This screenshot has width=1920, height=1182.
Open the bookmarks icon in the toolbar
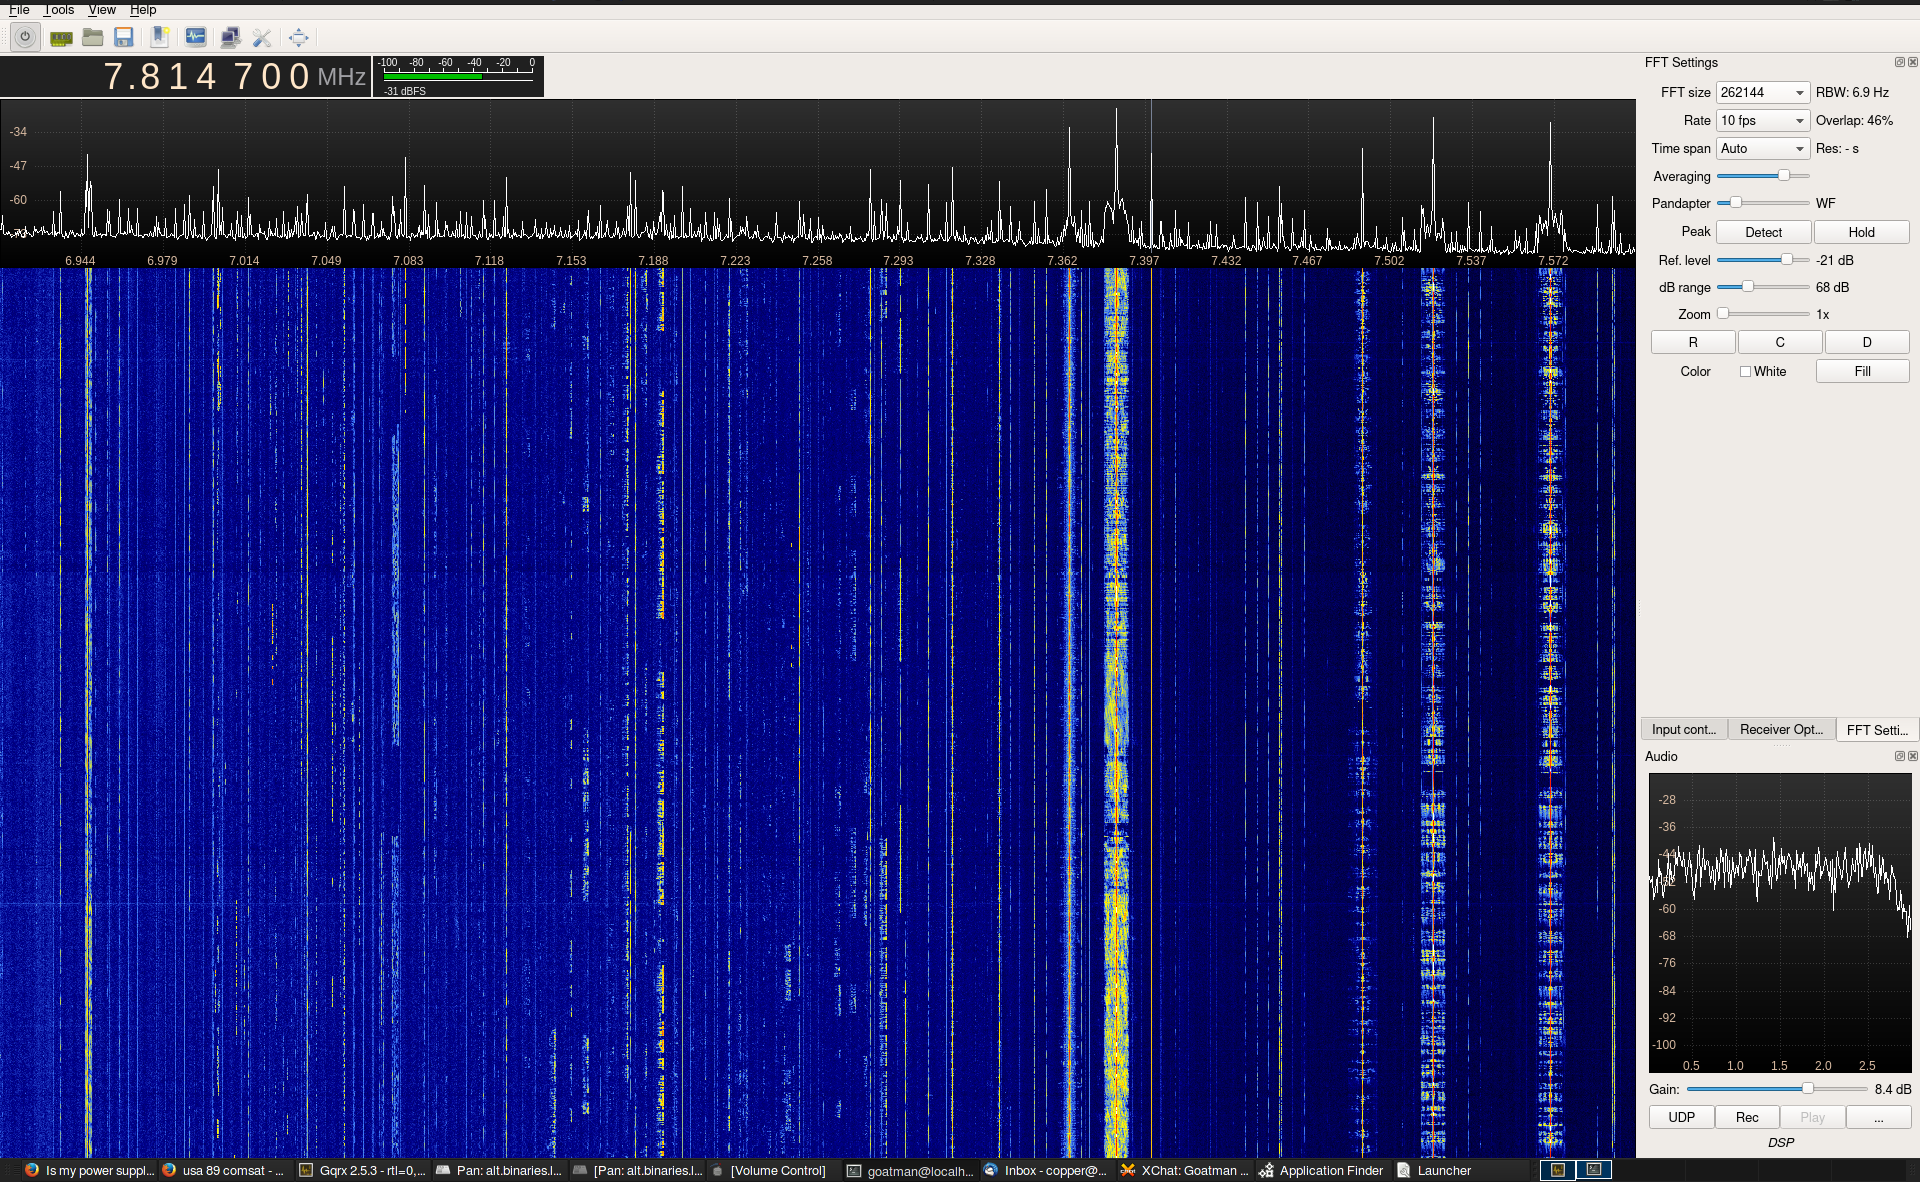160,38
